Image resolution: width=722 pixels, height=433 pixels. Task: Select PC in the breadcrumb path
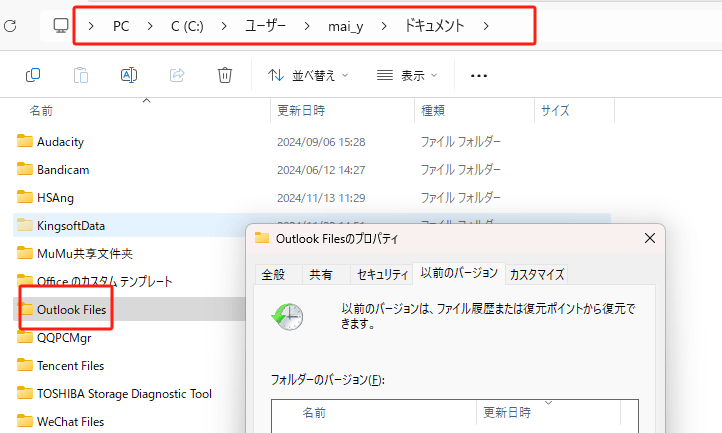click(121, 26)
